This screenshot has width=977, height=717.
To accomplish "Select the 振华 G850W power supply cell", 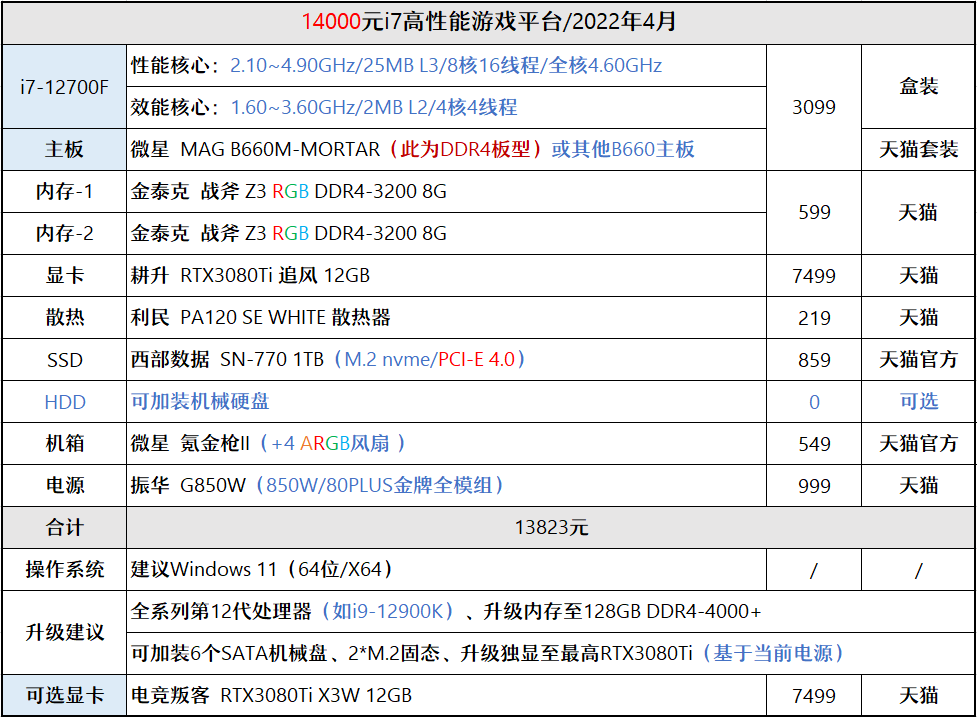I will 446,485.
